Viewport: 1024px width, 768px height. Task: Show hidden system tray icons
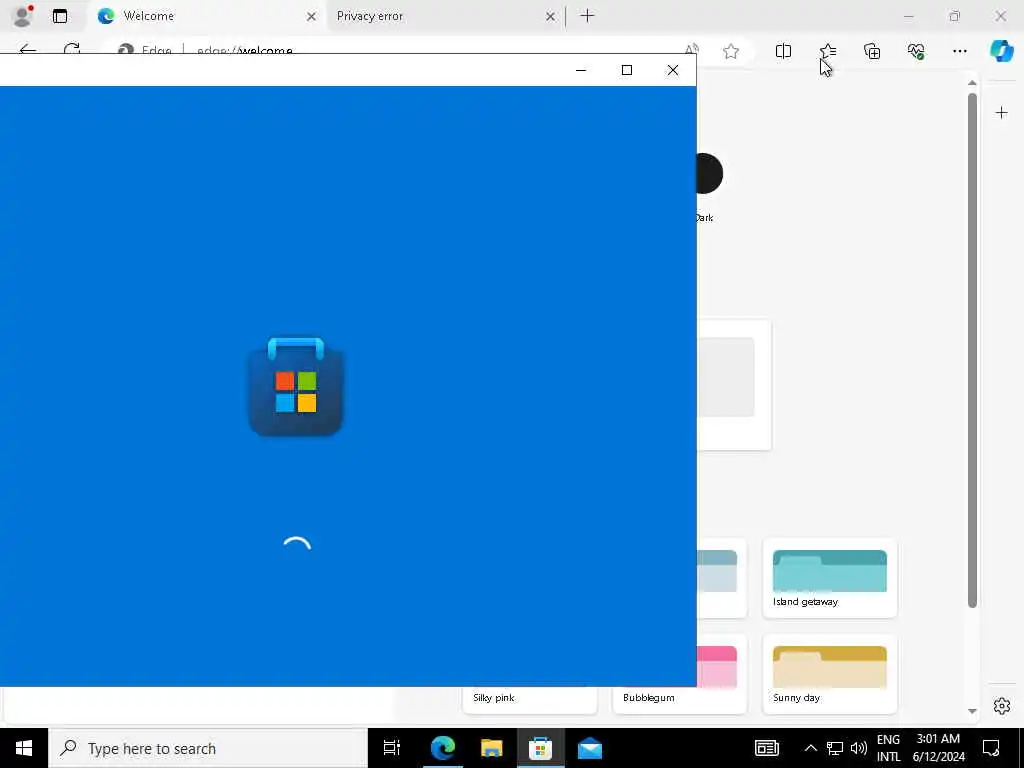point(810,748)
